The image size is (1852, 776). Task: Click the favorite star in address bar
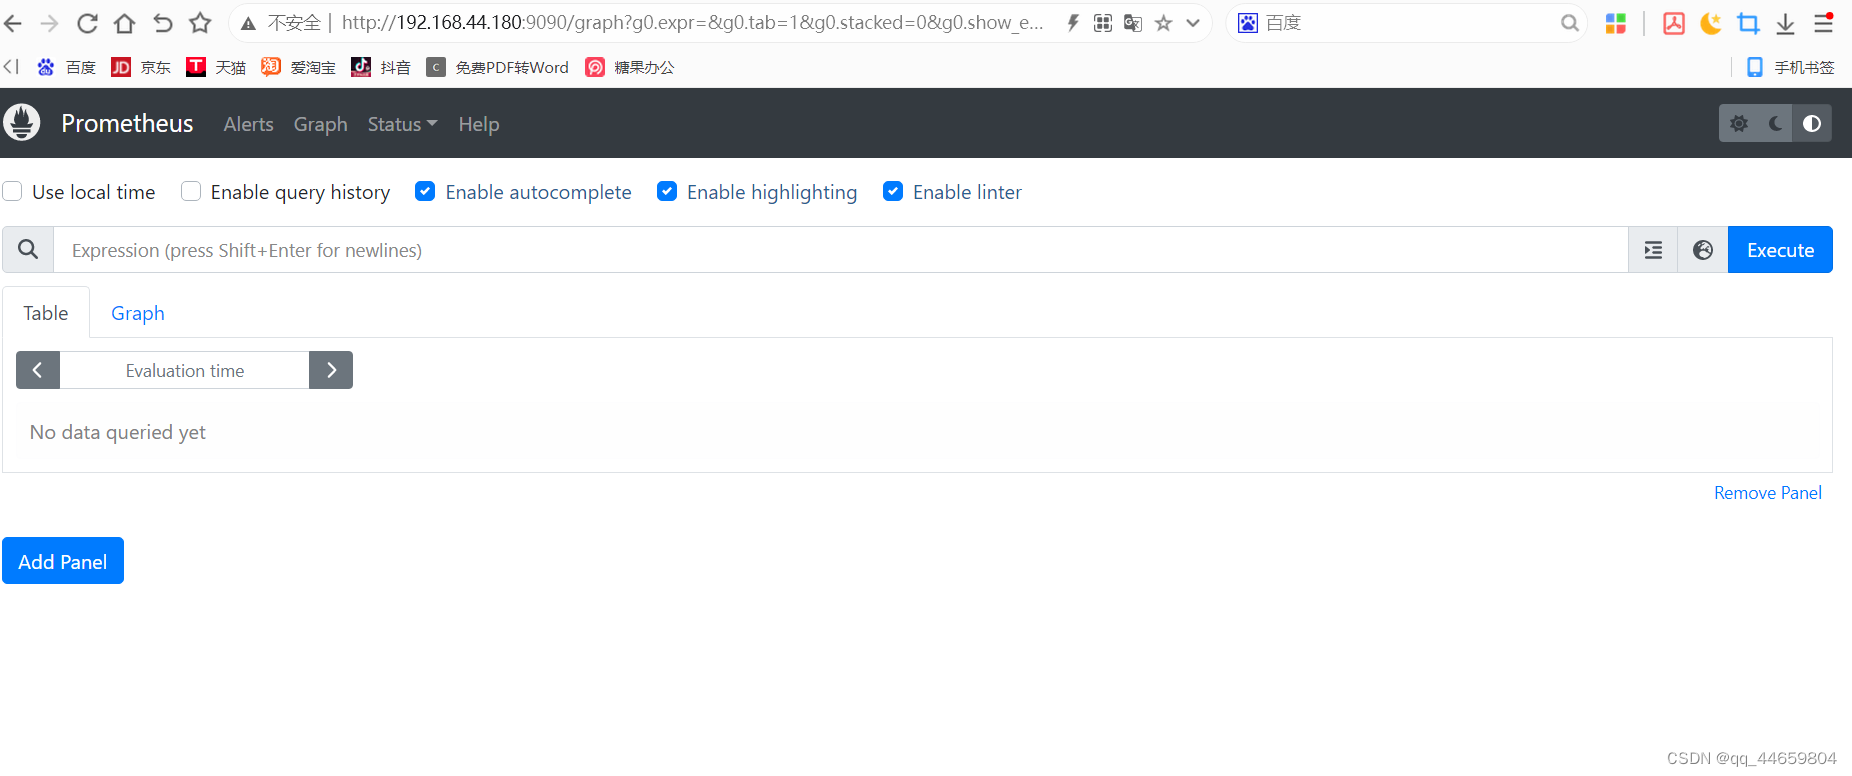coord(1163,23)
